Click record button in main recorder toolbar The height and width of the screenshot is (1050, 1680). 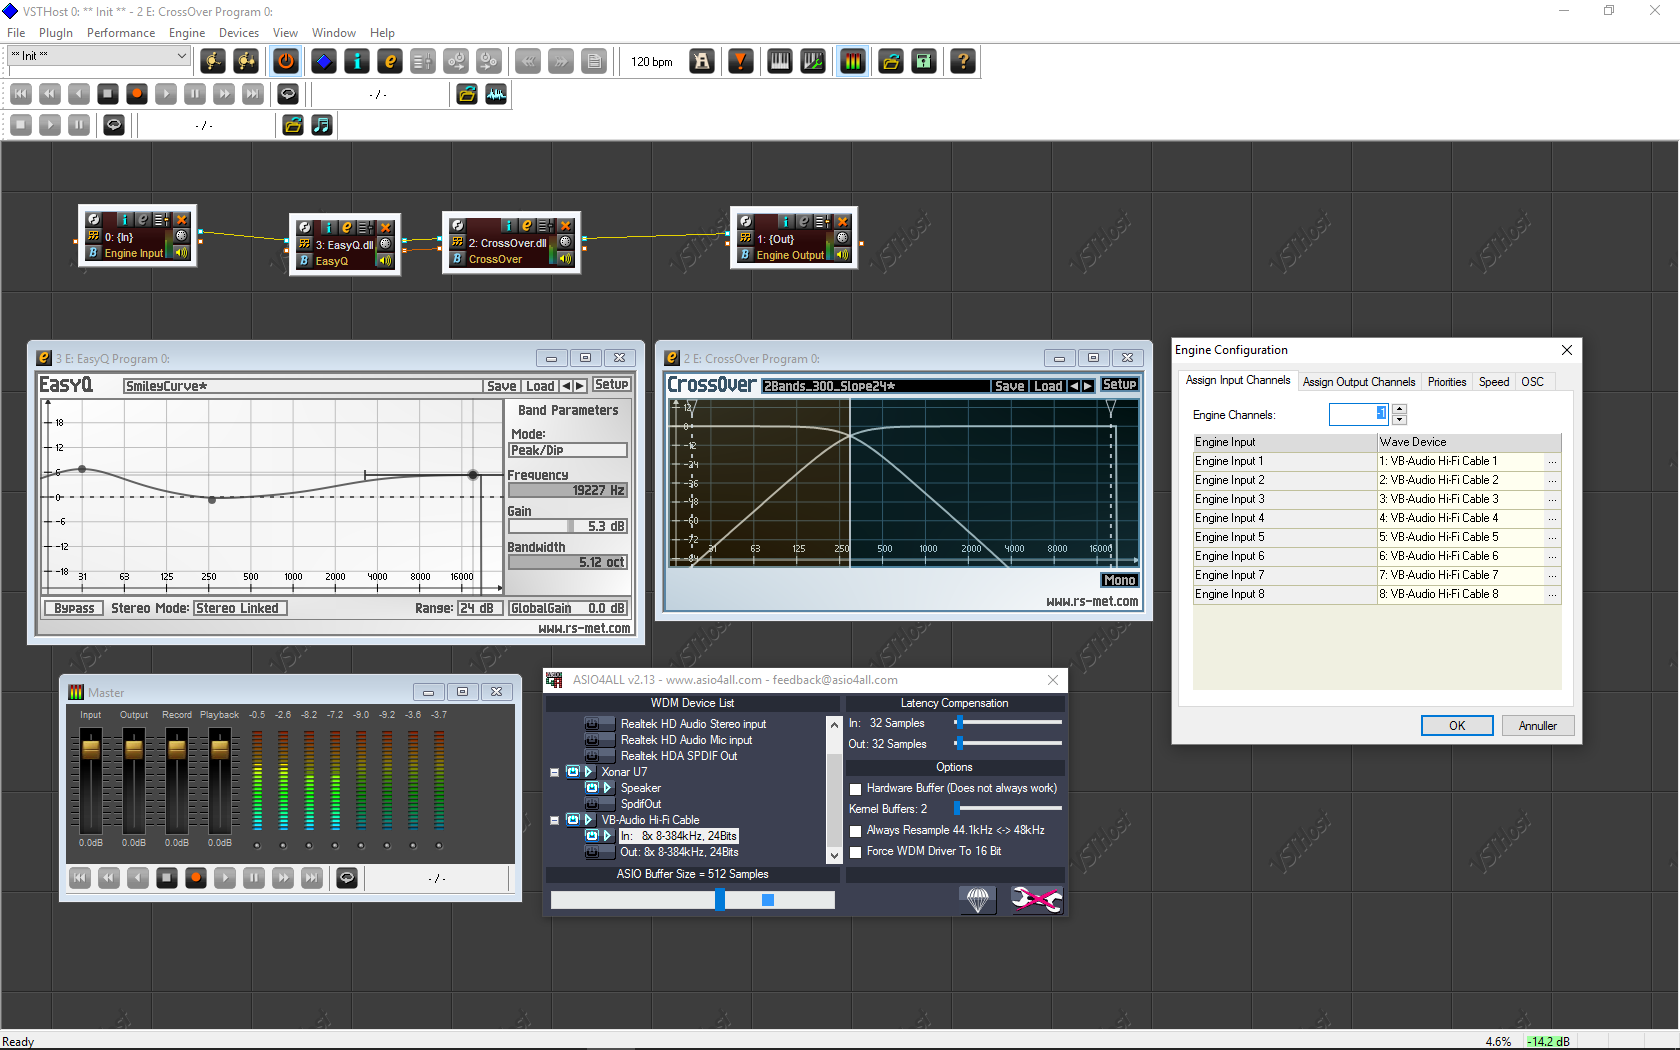point(137,94)
